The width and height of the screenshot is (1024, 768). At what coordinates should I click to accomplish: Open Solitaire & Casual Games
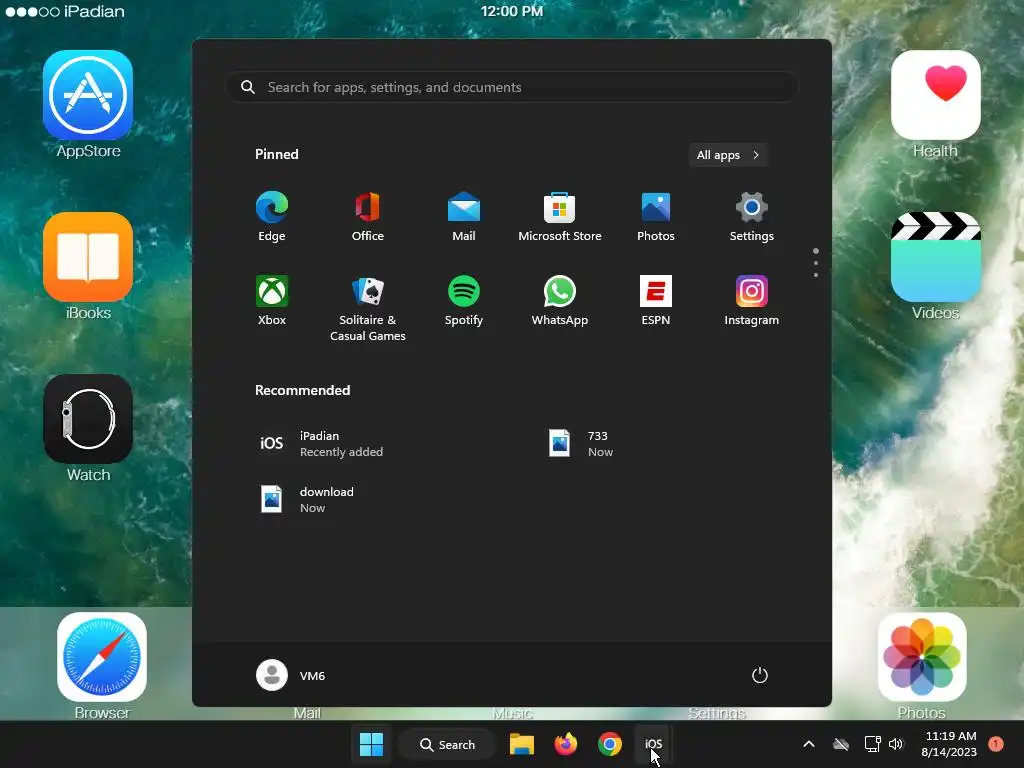[368, 308]
